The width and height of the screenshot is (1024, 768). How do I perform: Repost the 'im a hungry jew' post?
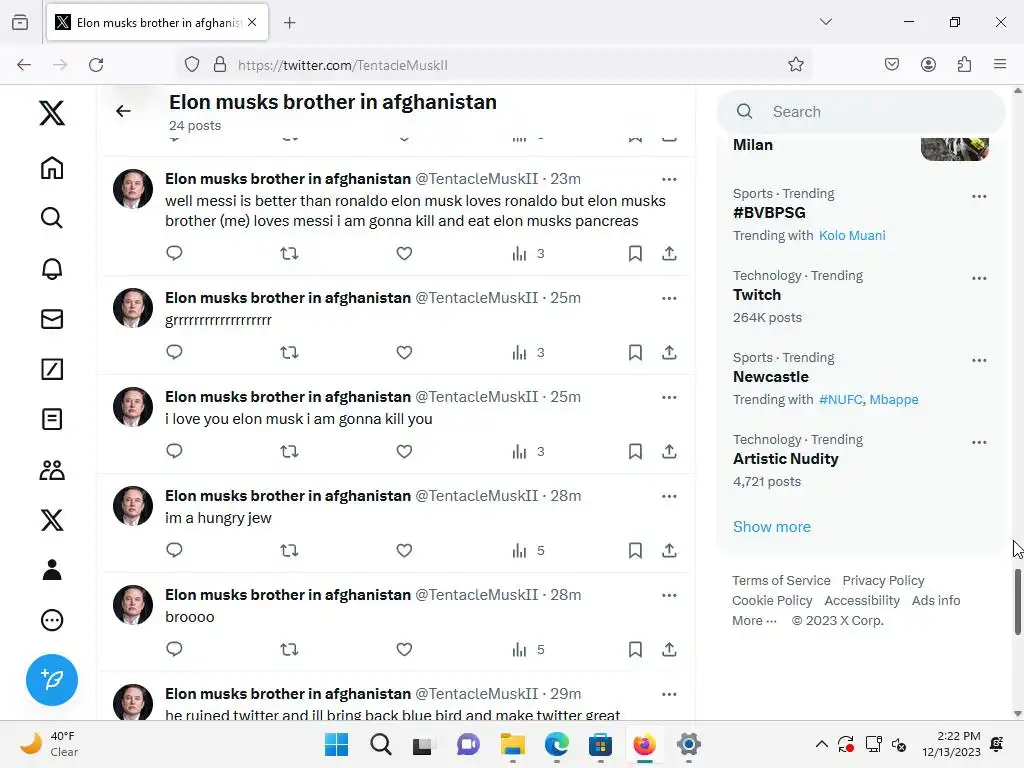click(289, 551)
